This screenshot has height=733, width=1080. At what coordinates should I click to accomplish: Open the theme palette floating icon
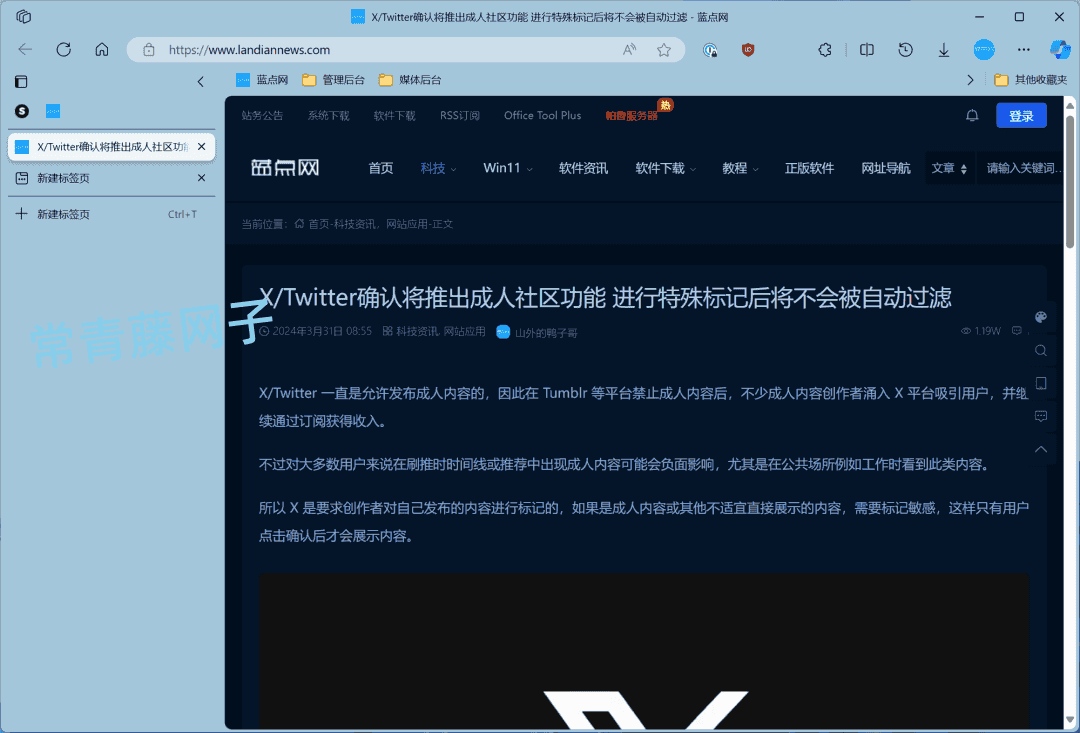coord(1041,317)
